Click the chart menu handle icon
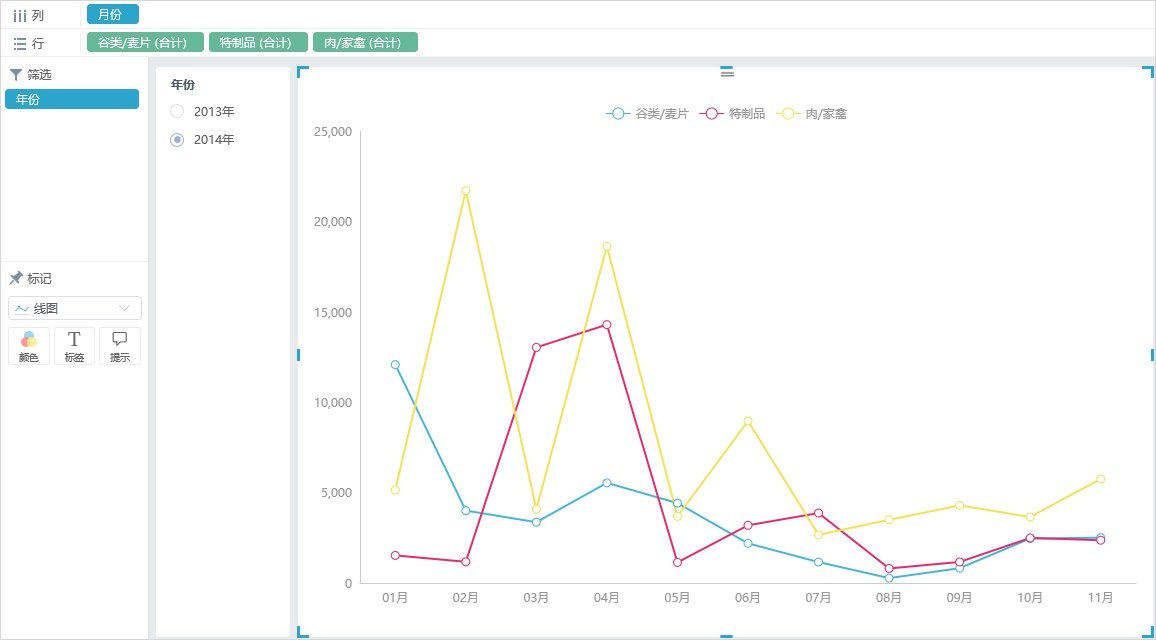This screenshot has height=640, width=1156. point(727,73)
